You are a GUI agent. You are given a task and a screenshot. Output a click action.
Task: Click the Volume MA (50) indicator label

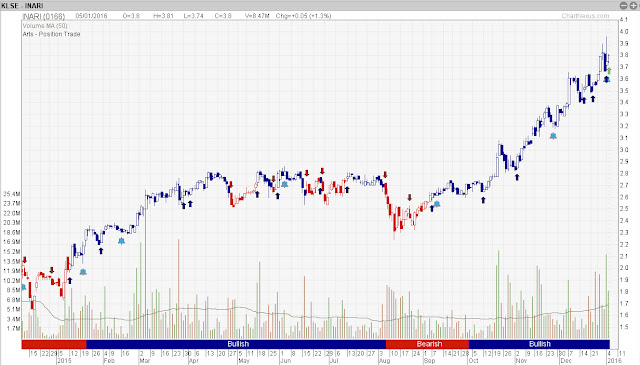[45, 26]
